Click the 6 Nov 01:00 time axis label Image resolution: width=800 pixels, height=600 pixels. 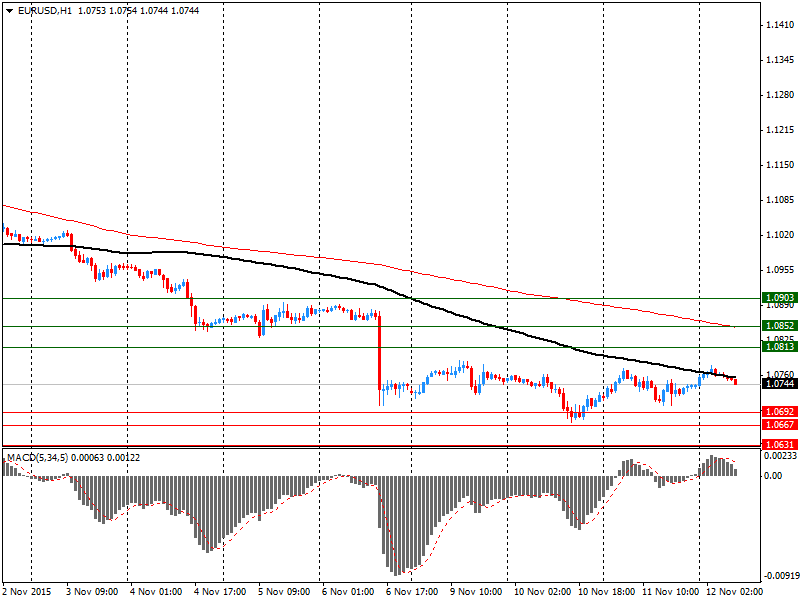tap(348, 592)
